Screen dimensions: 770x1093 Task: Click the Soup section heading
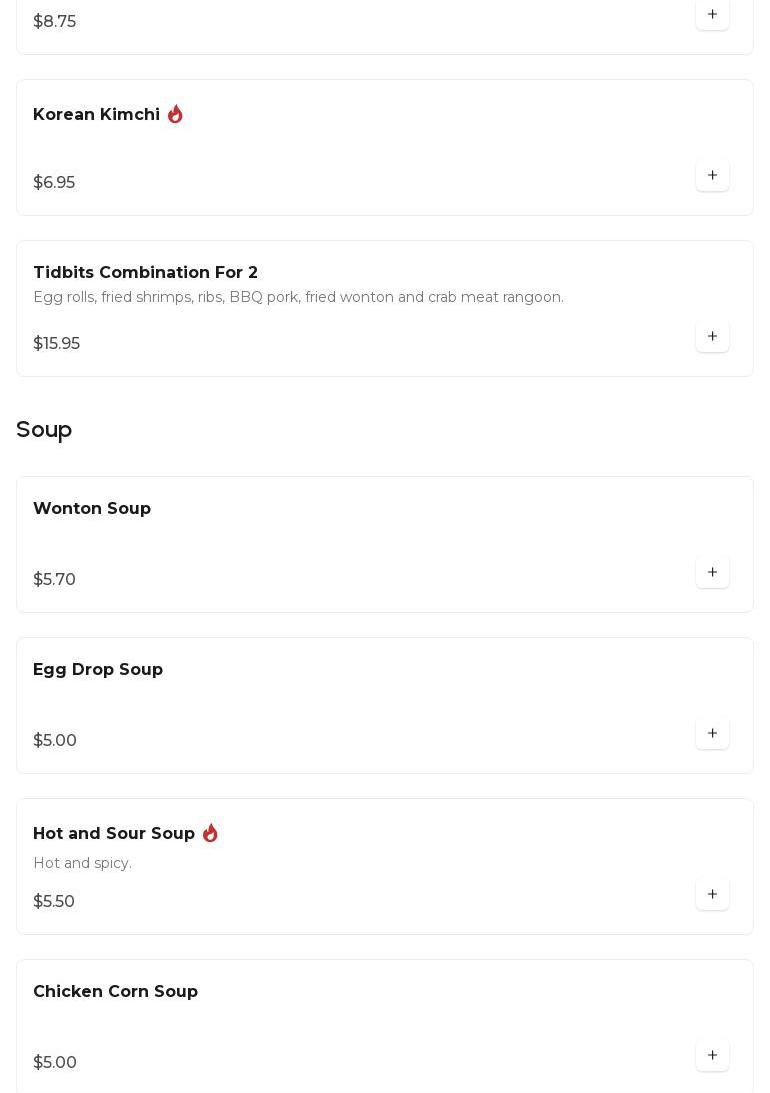(44, 430)
